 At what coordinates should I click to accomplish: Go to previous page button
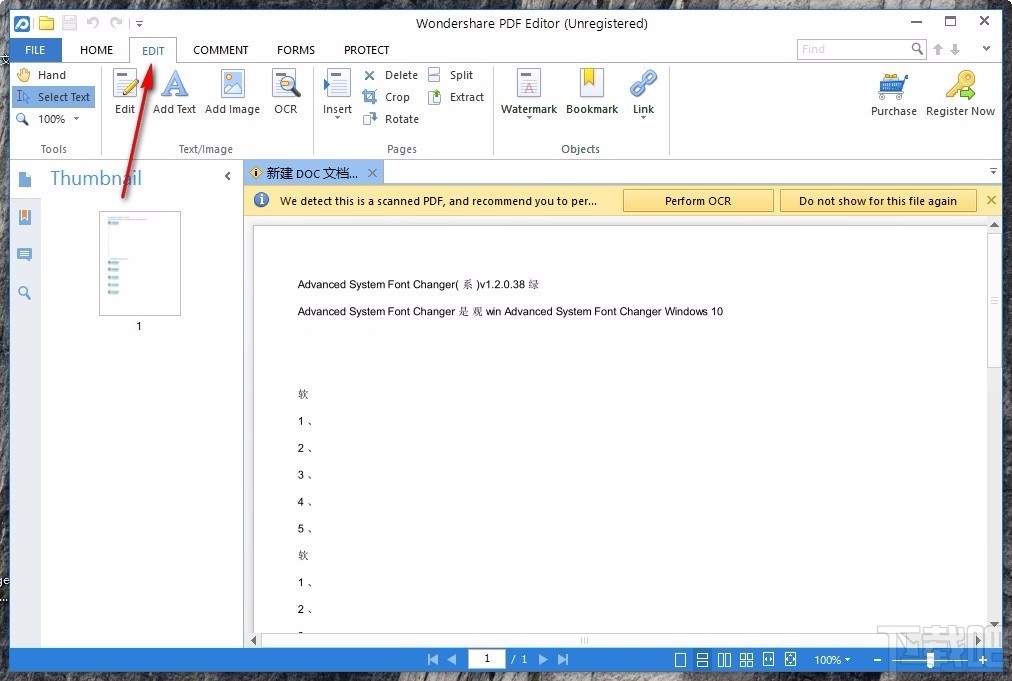[x=452, y=660]
